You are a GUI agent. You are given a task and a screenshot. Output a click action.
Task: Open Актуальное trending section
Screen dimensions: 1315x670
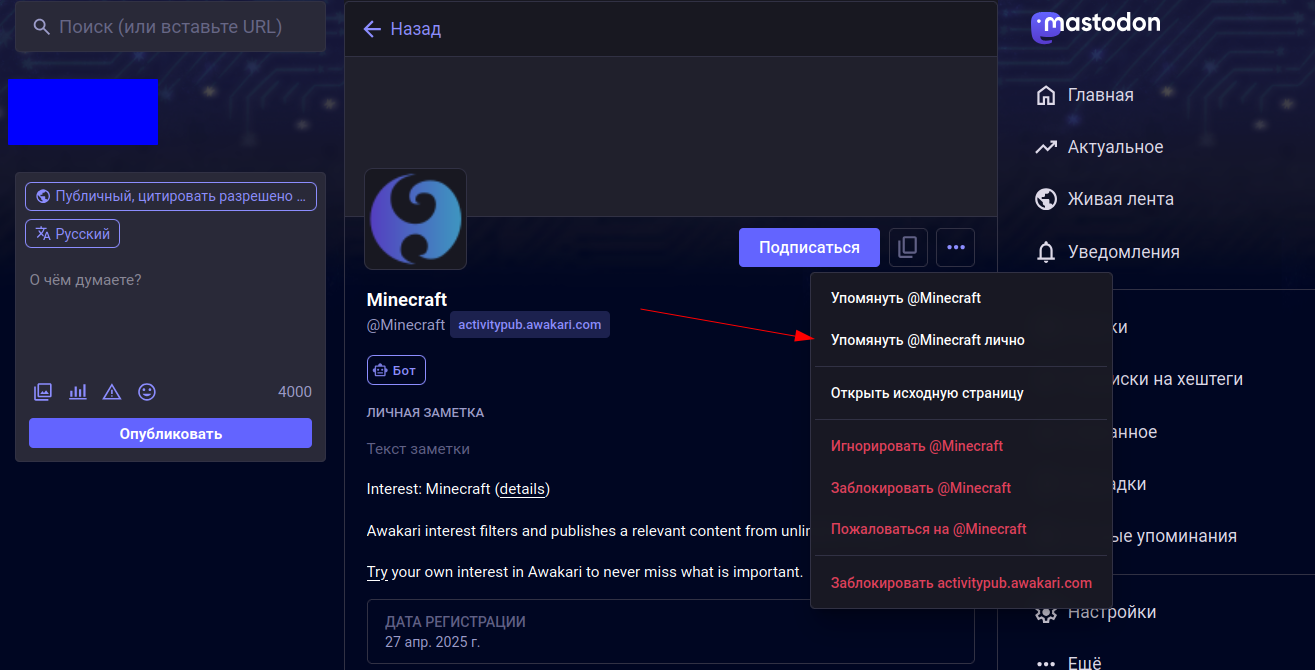1114,147
